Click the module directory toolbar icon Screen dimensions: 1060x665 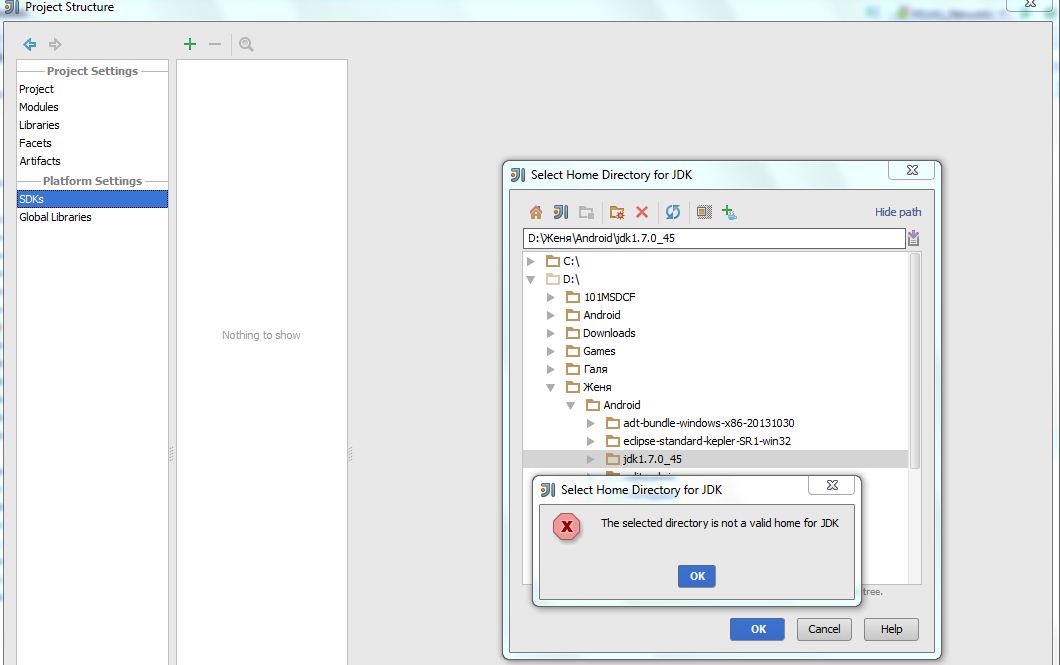click(x=586, y=212)
